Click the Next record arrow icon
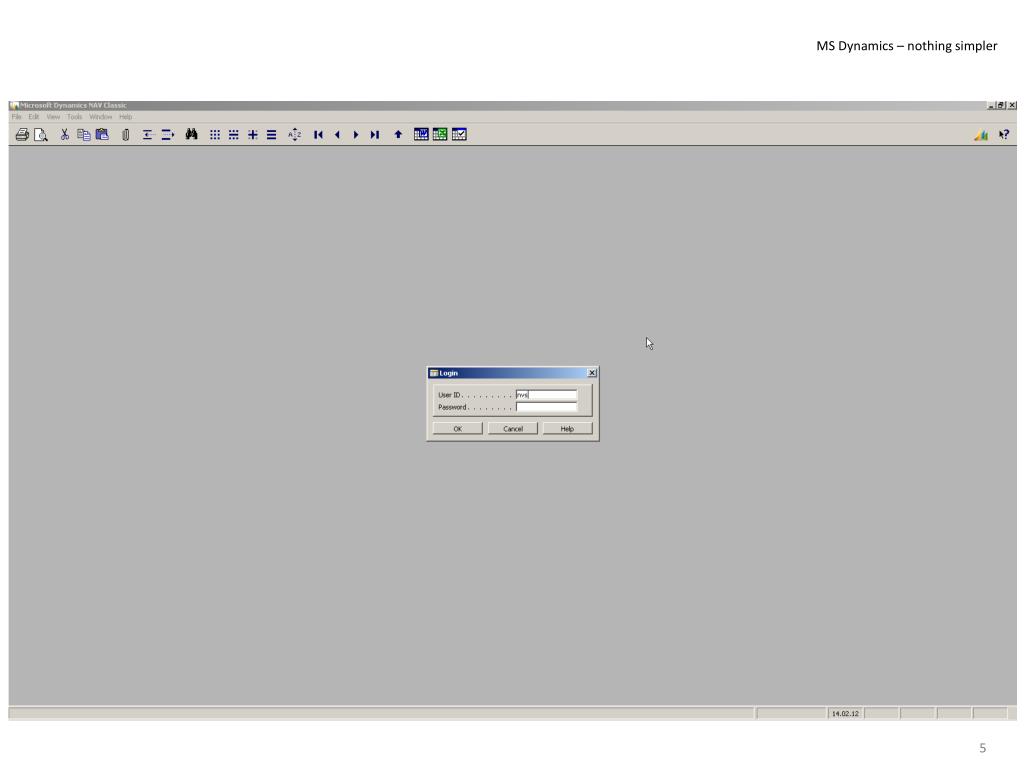Screen dimensions: 1024x768 [356, 134]
